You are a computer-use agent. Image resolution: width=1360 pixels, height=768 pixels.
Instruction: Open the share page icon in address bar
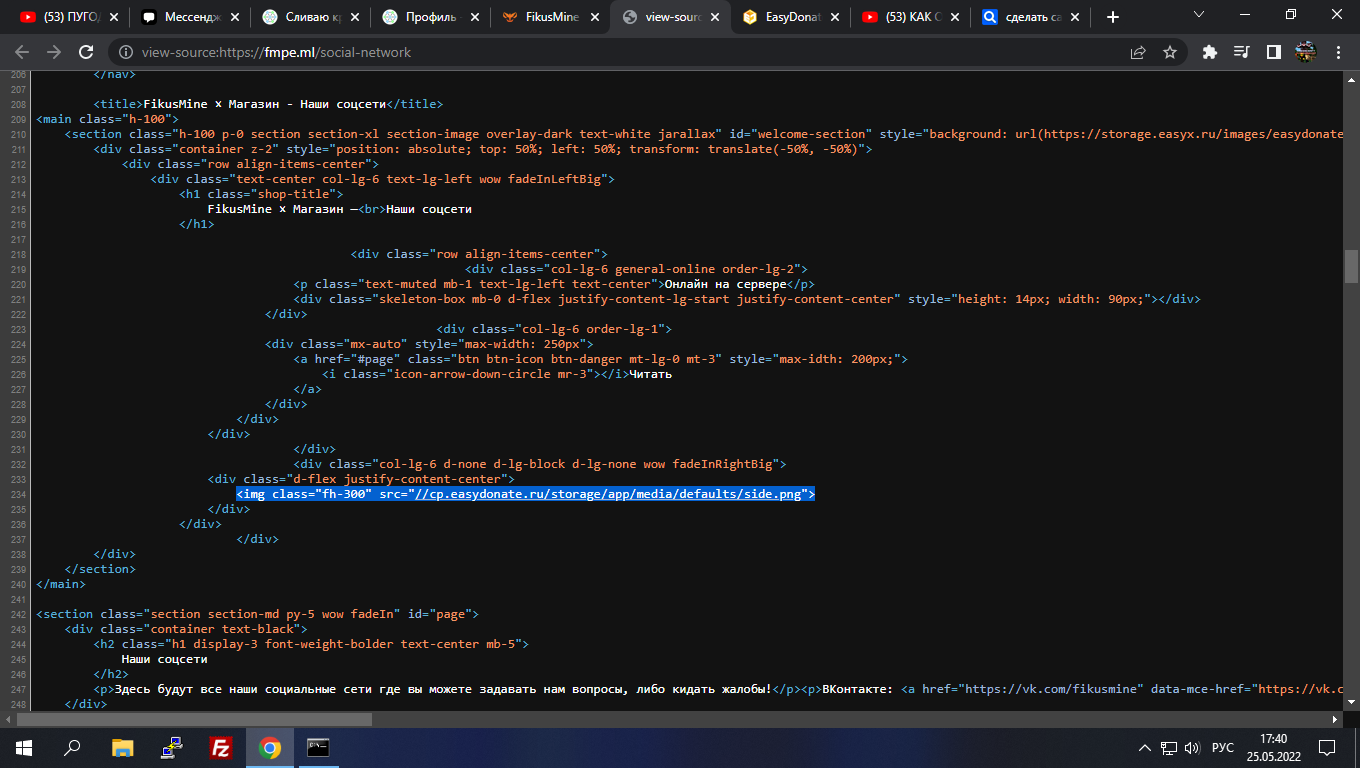tap(1138, 52)
